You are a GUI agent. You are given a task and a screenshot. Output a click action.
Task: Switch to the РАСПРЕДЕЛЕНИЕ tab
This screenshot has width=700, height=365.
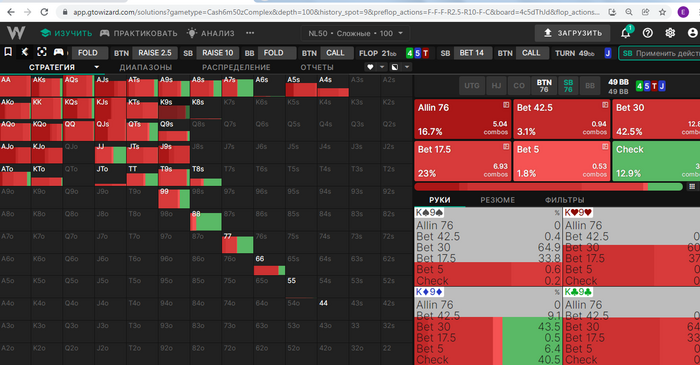[236, 67]
